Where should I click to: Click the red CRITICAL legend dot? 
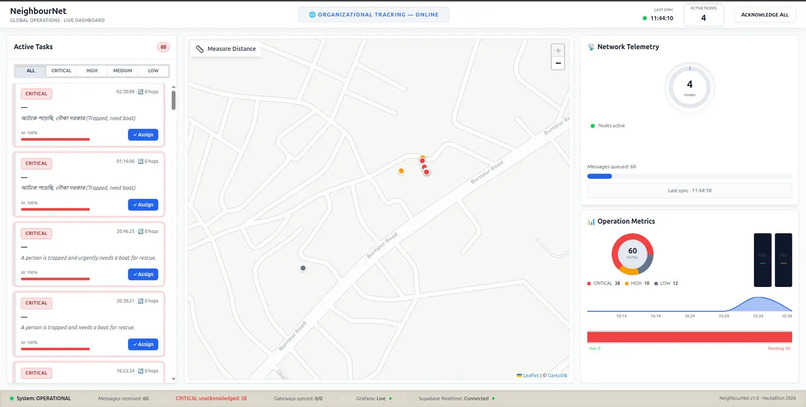[589, 284]
